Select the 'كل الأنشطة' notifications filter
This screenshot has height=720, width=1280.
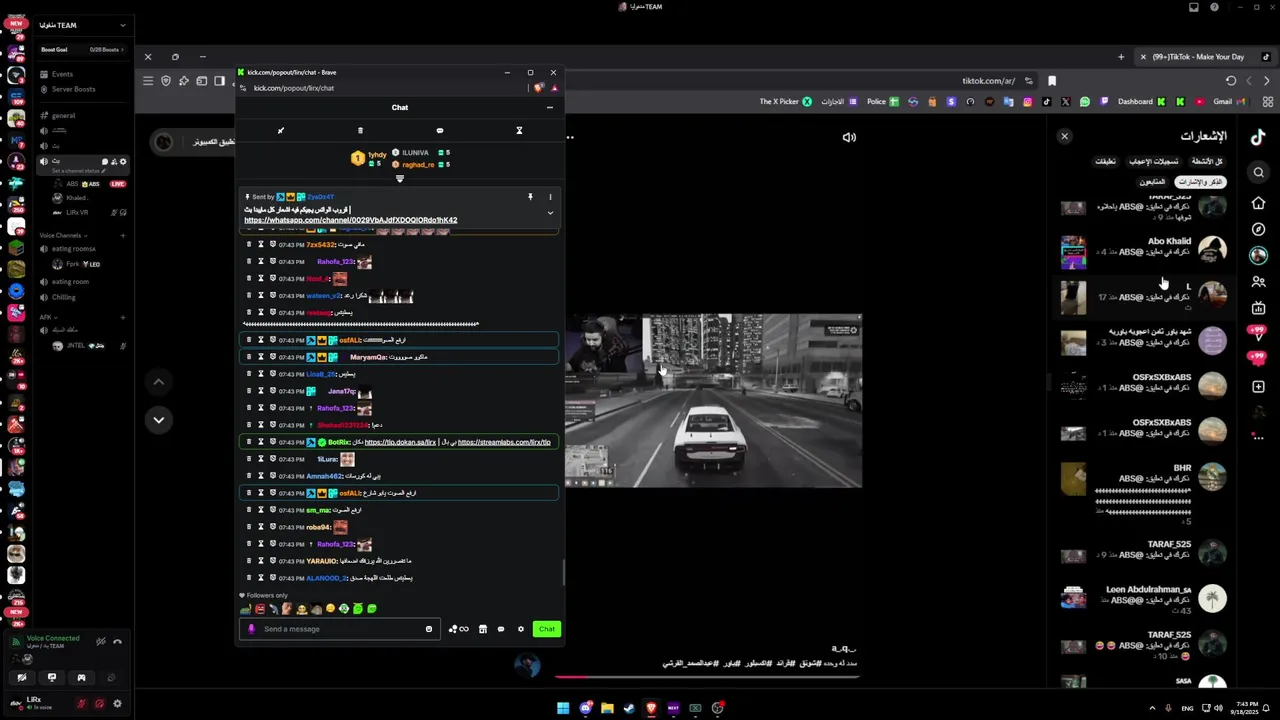[x=1207, y=161]
